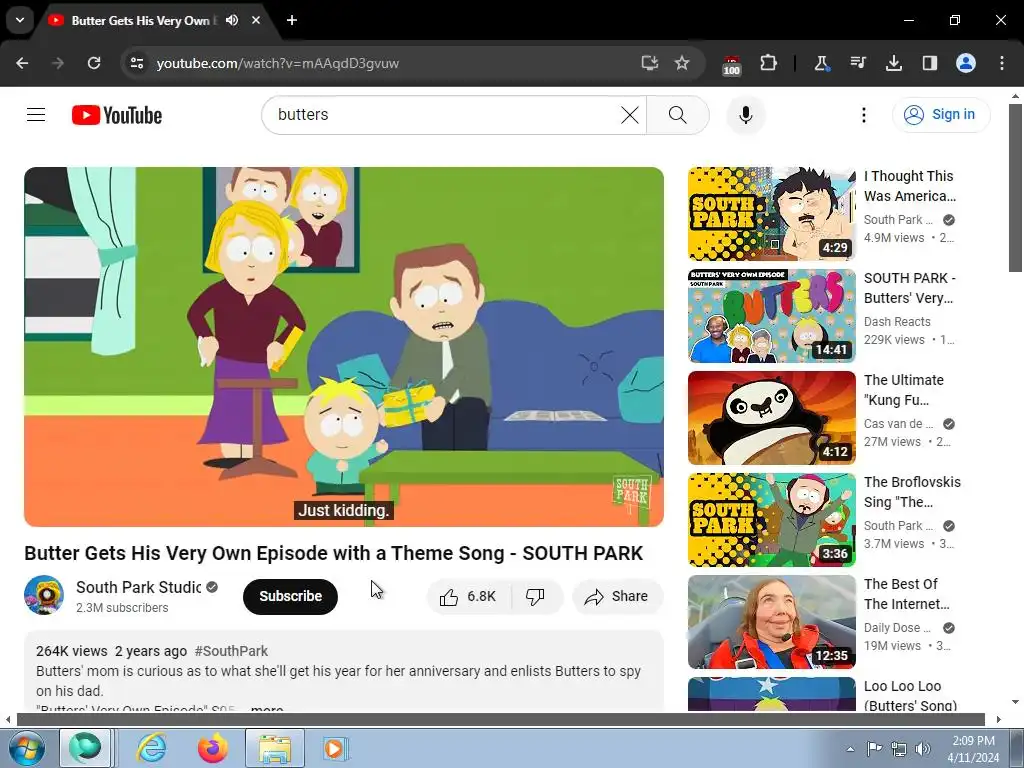This screenshot has height=768, width=1024.
Task: Go back in browser history
Action: (x=22, y=63)
